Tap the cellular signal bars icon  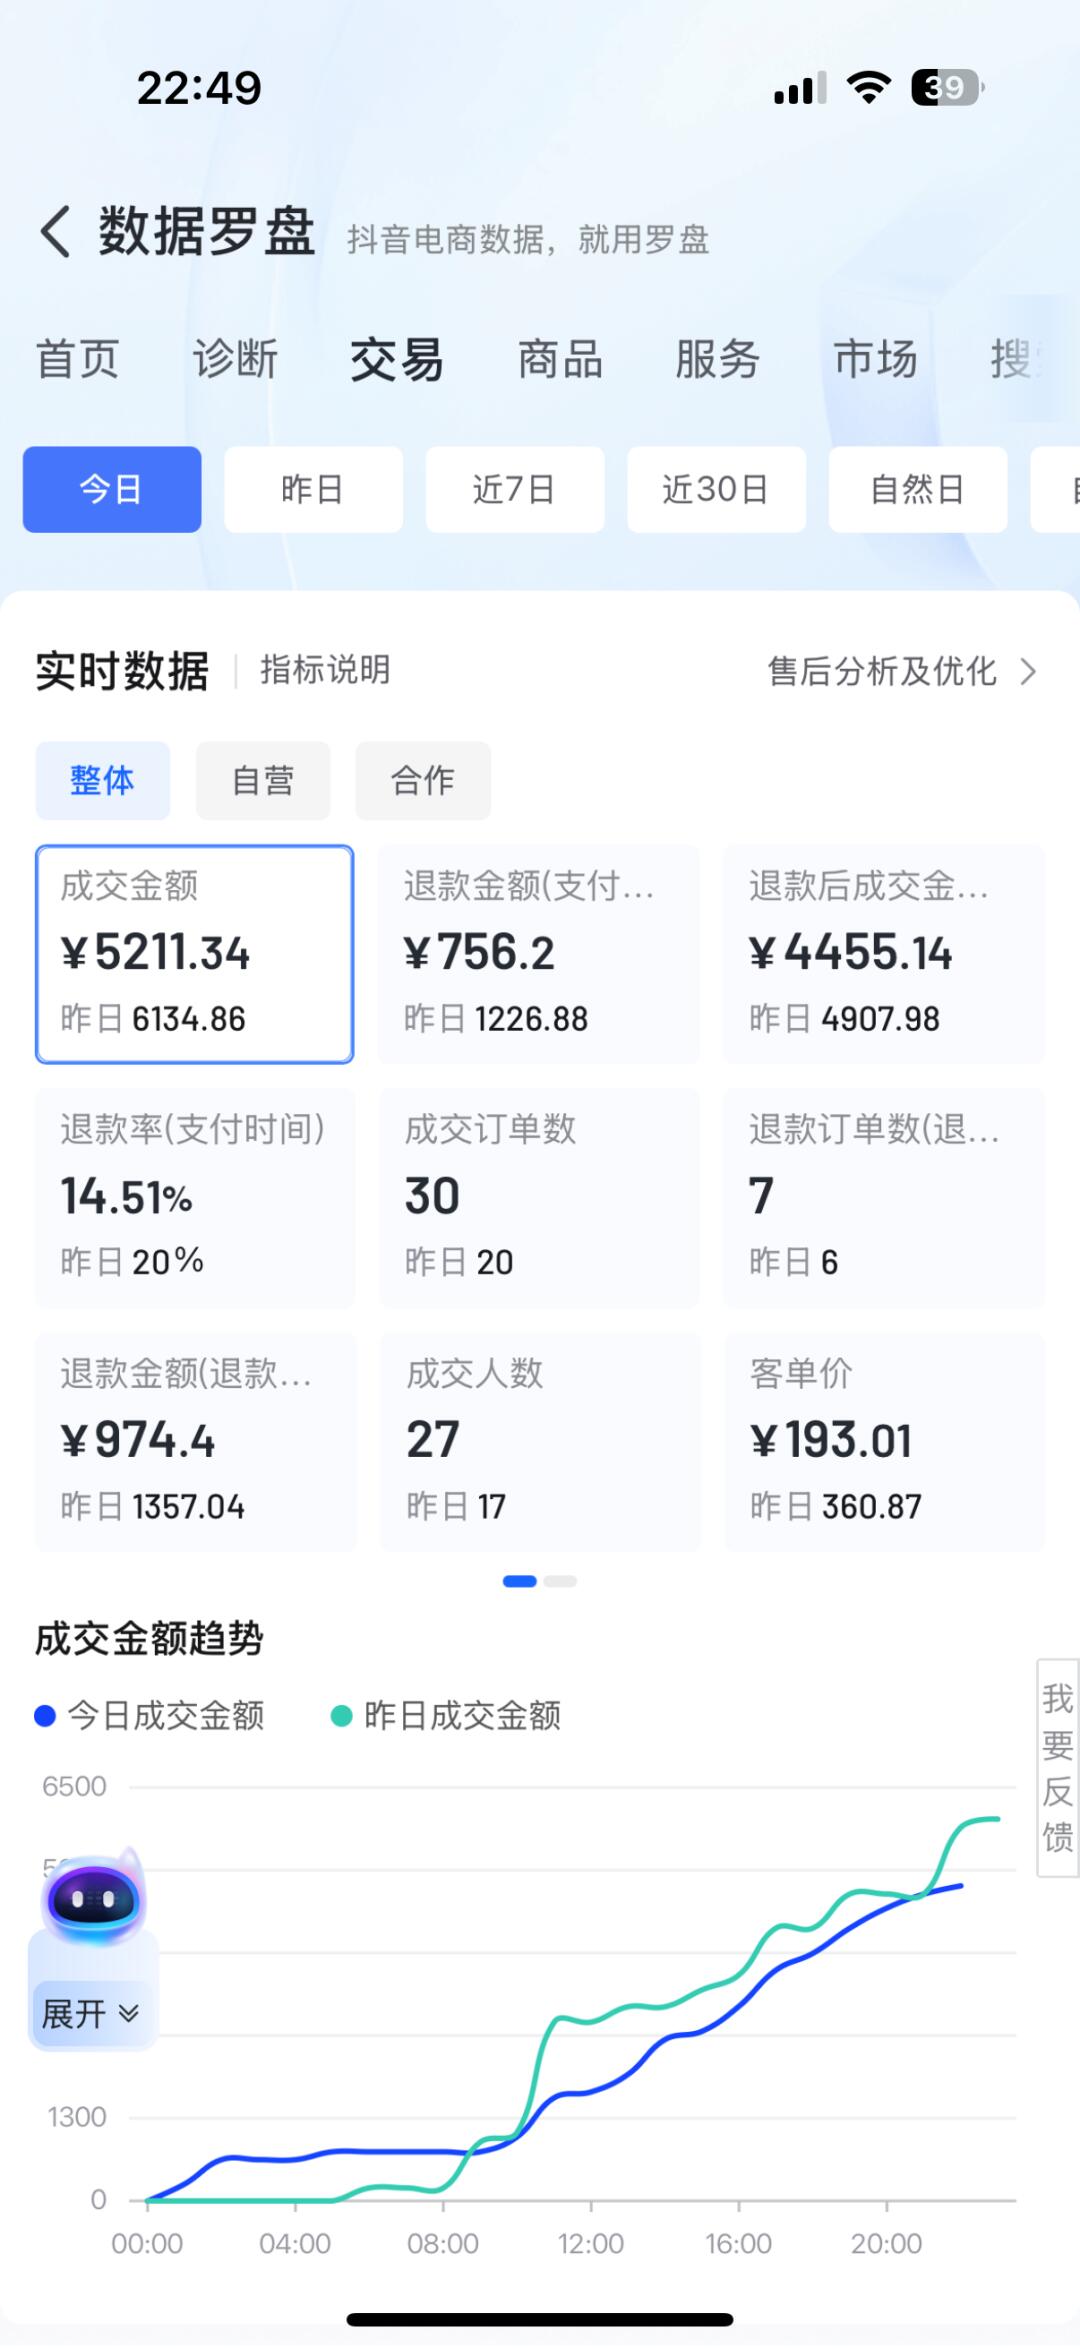[800, 88]
